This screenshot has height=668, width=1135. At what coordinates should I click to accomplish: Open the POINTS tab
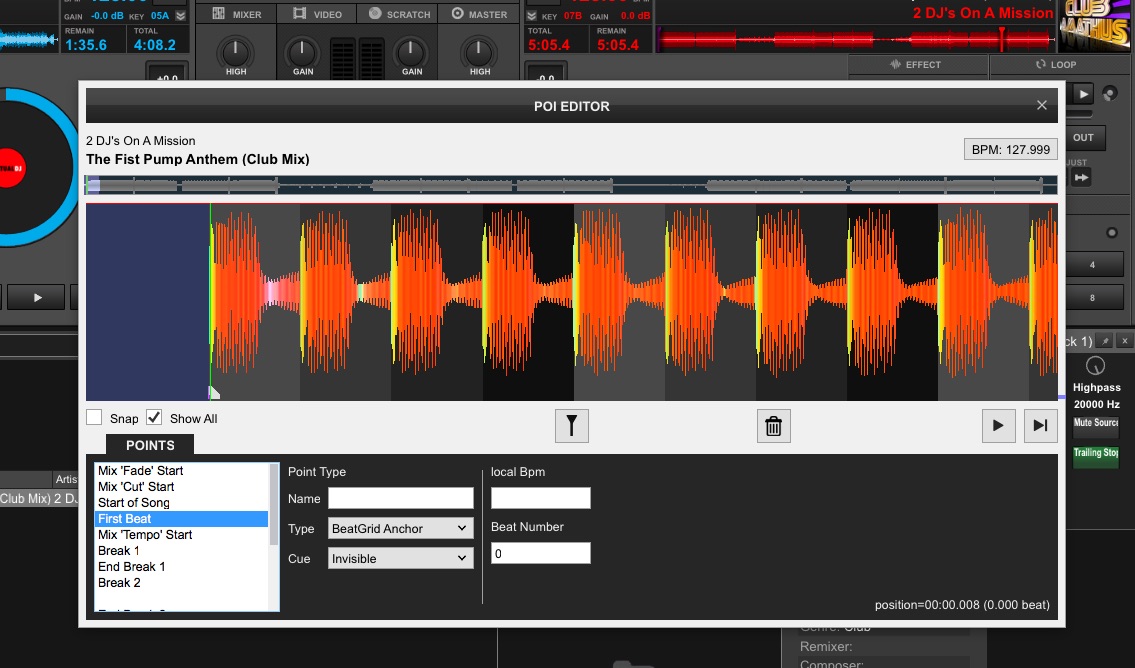click(150, 445)
